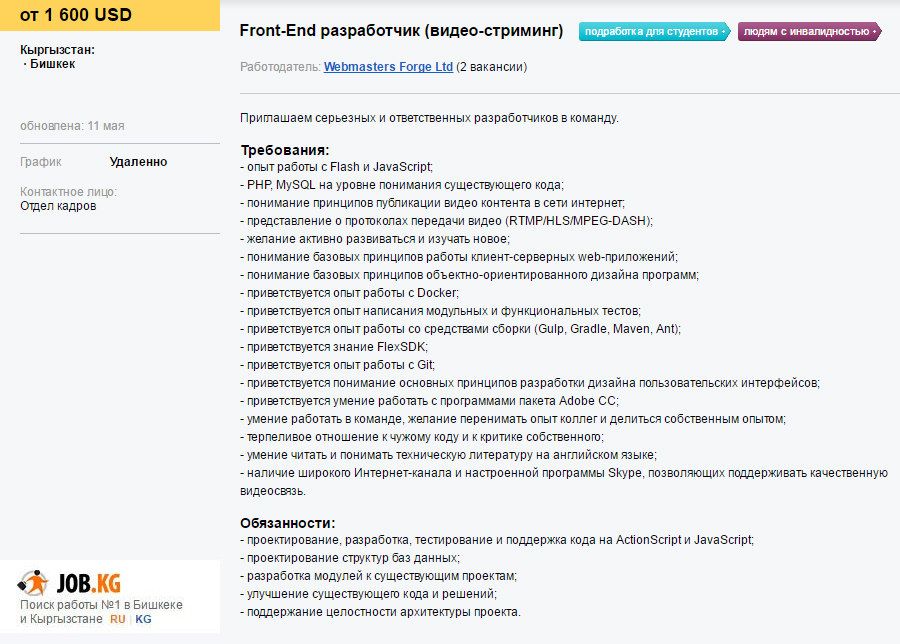Select the requirement line about Git experience
Viewport: 900px width, 644px height.
[338, 365]
